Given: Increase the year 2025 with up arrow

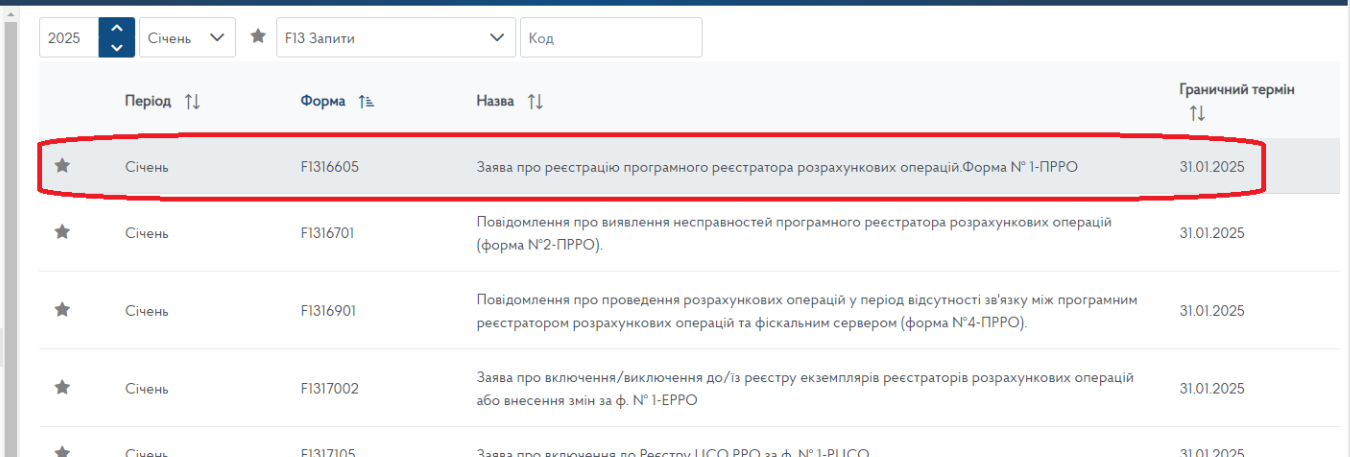Looking at the screenshot, I should 117,28.
